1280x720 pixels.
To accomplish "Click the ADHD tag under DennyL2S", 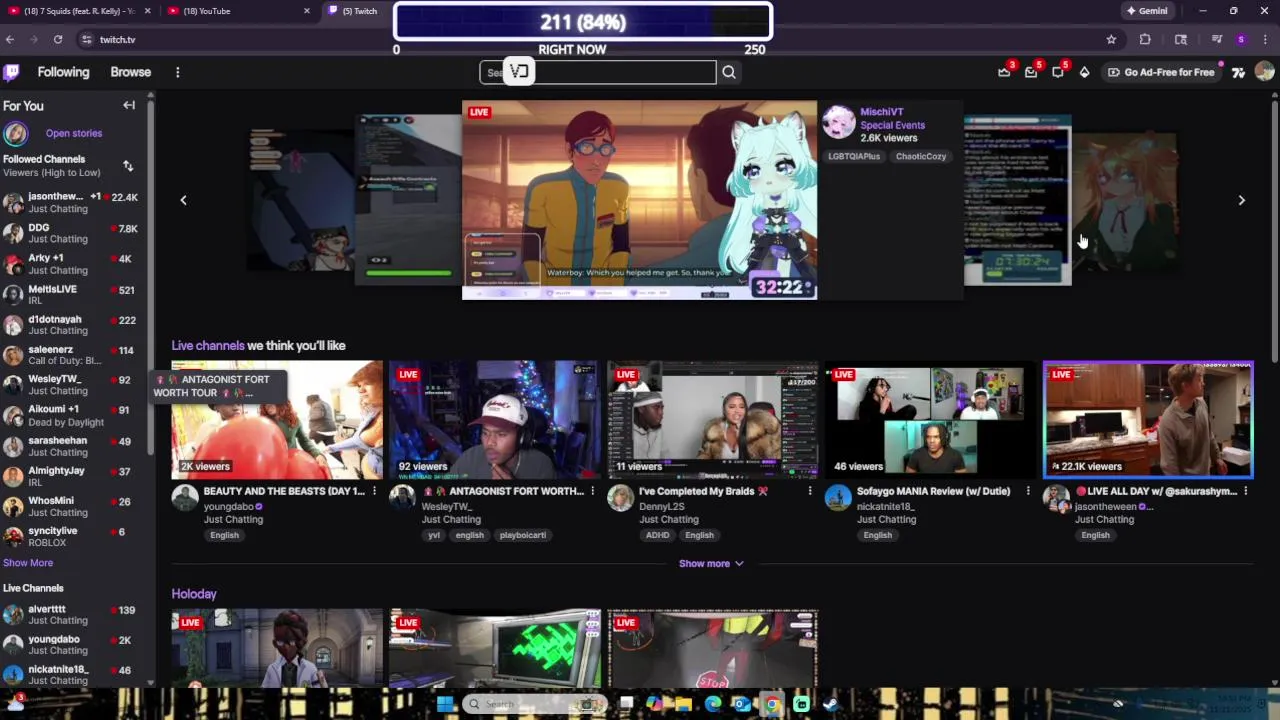I will point(657,535).
